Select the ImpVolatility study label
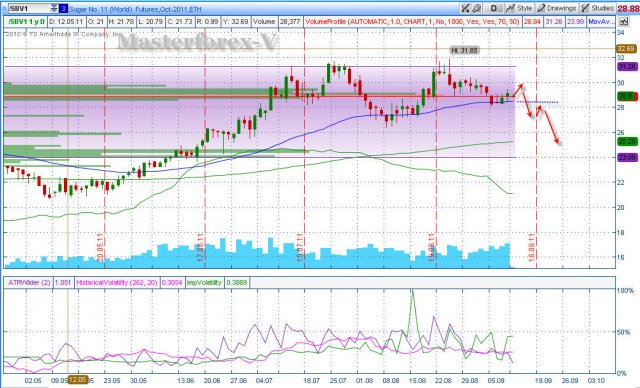The width and height of the screenshot is (640, 388). tap(204, 282)
